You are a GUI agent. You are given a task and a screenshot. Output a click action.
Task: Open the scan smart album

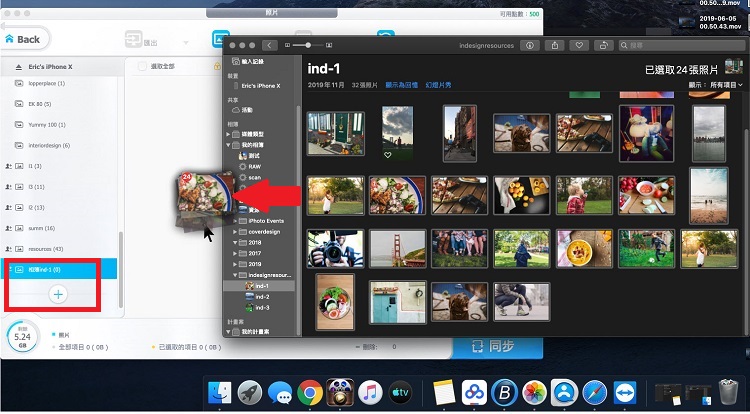[250, 177]
